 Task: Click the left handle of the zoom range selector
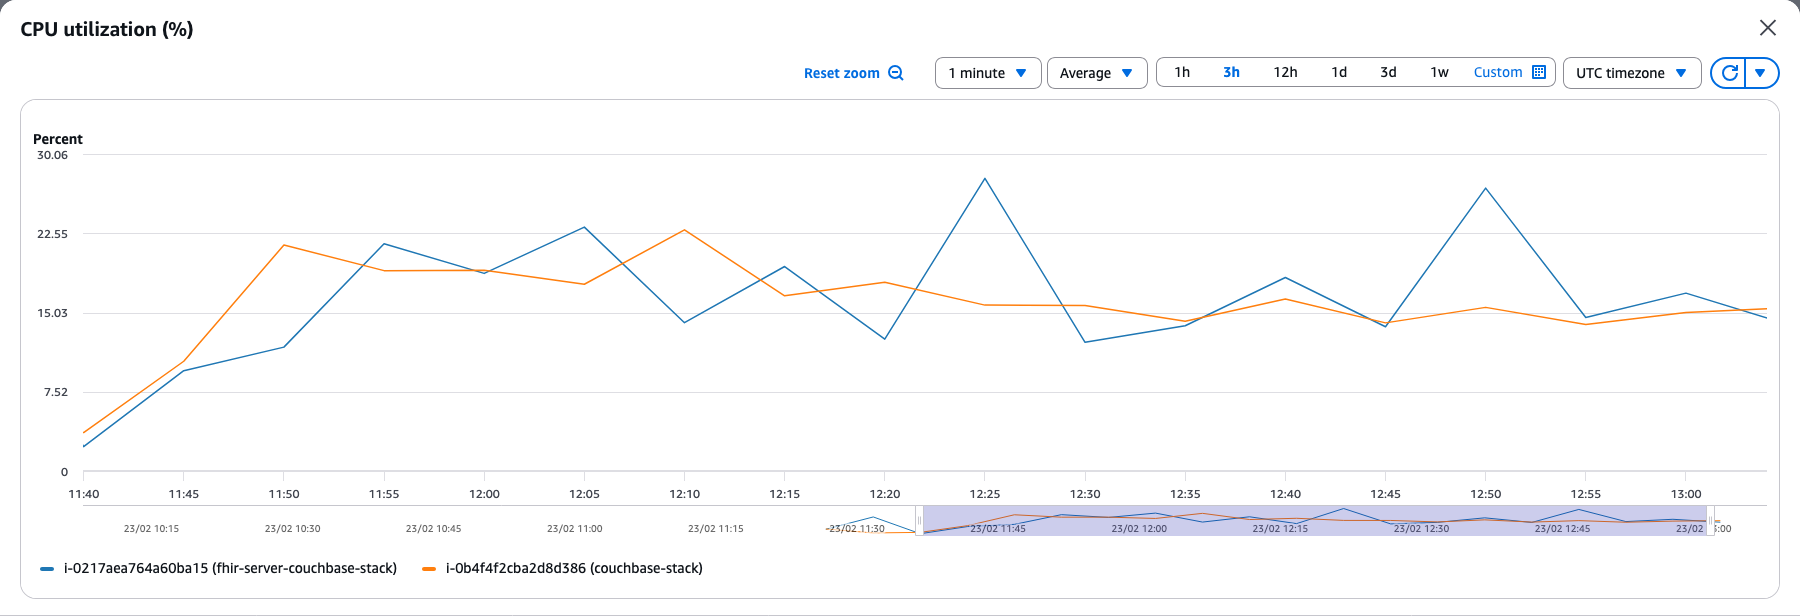tap(919, 520)
